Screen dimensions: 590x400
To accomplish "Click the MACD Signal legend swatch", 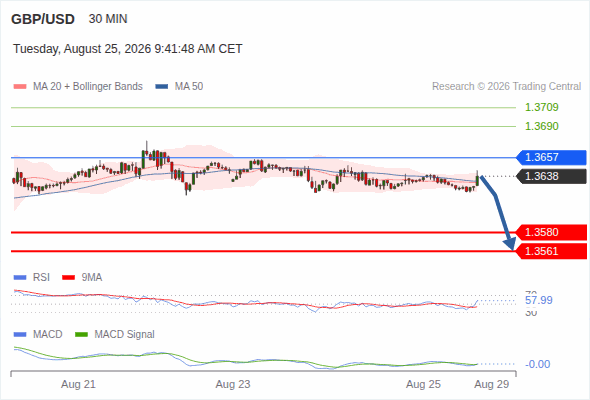I will tap(81, 335).
